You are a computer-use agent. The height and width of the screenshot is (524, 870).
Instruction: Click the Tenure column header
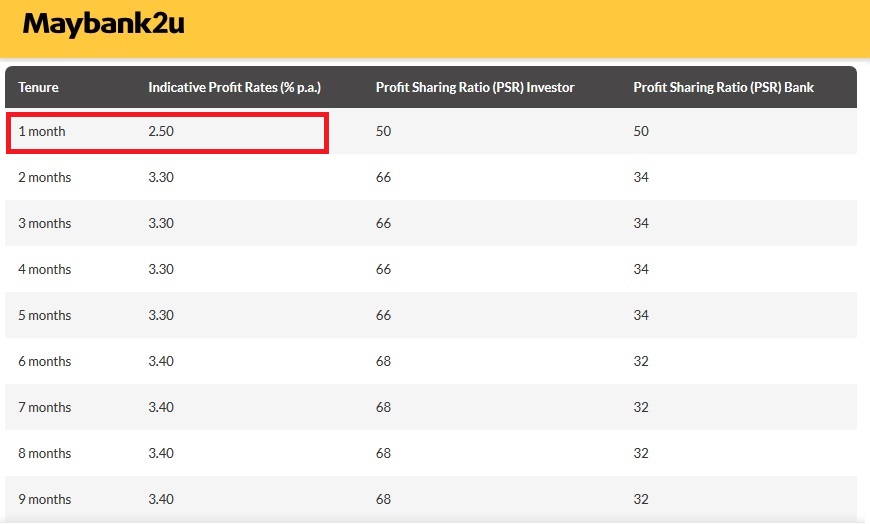coord(38,87)
